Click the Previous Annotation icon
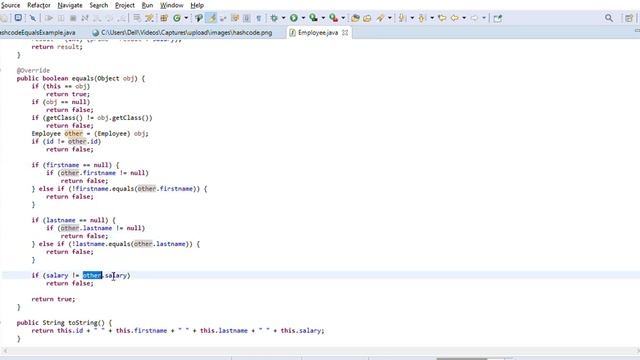This screenshot has height=360, width=640. (x=422, y=18)
